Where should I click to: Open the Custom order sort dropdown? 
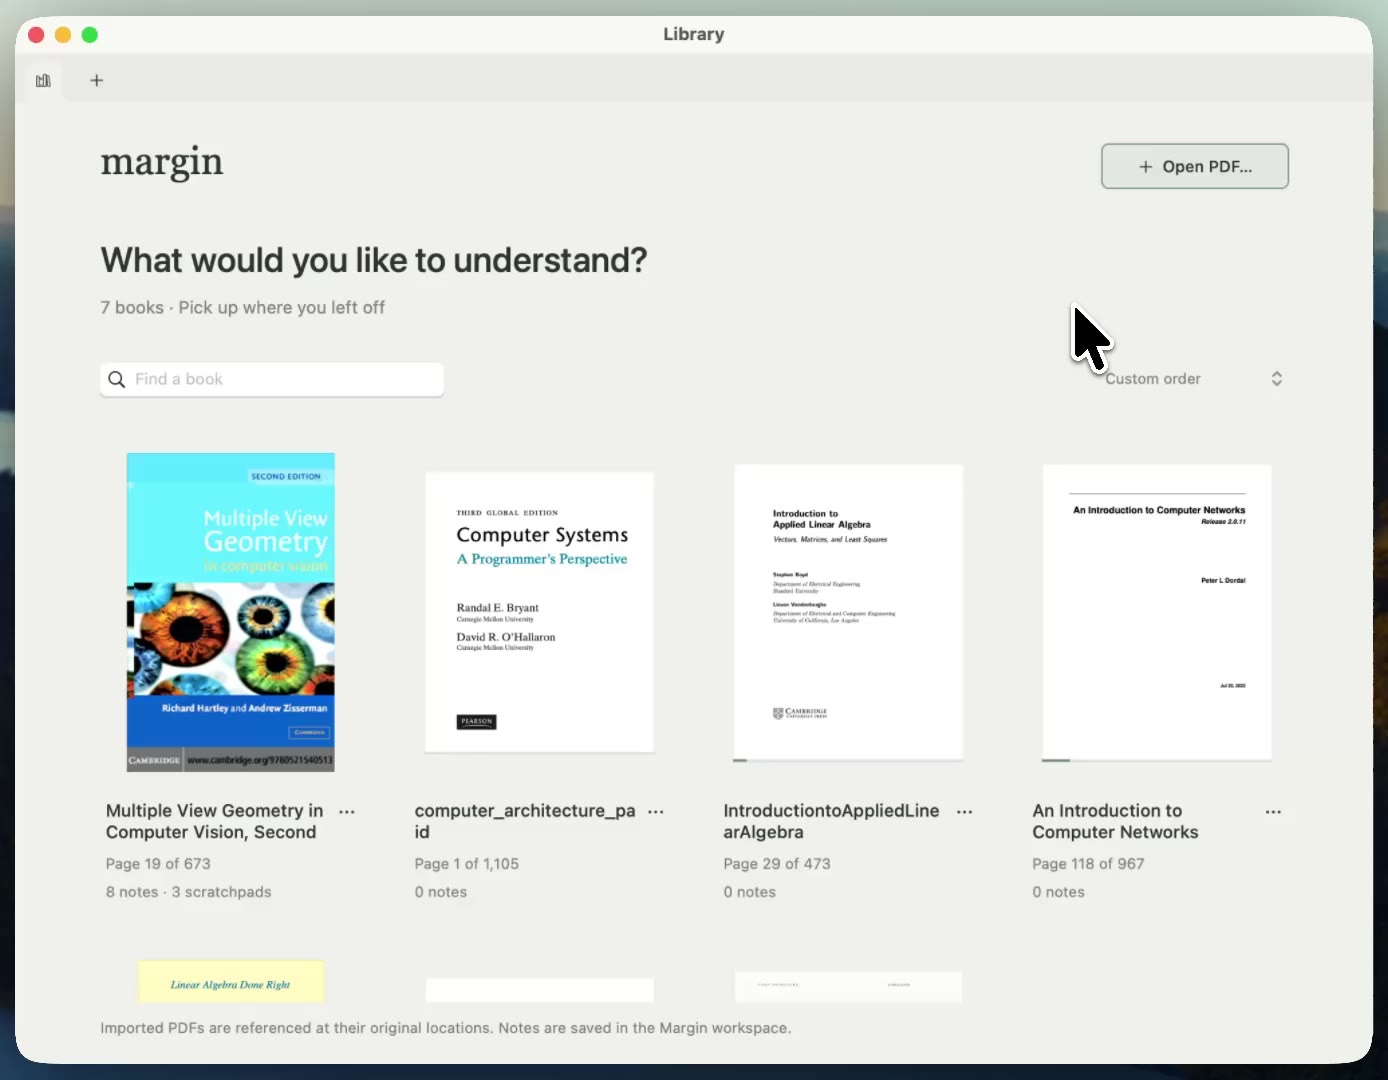click(x=1193, y=379)
